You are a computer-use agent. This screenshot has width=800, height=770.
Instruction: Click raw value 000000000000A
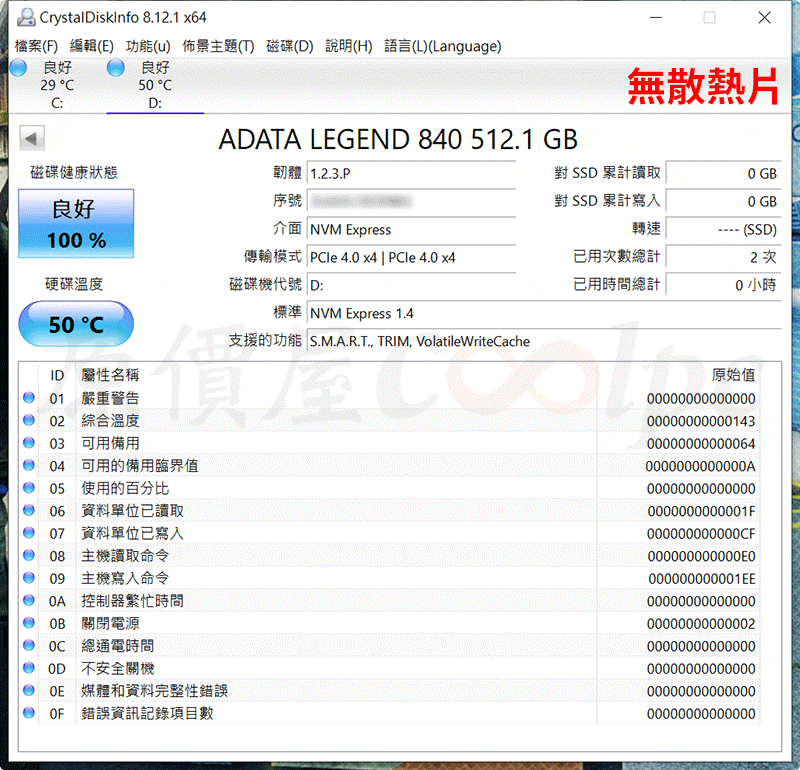(x=701, y=466)
